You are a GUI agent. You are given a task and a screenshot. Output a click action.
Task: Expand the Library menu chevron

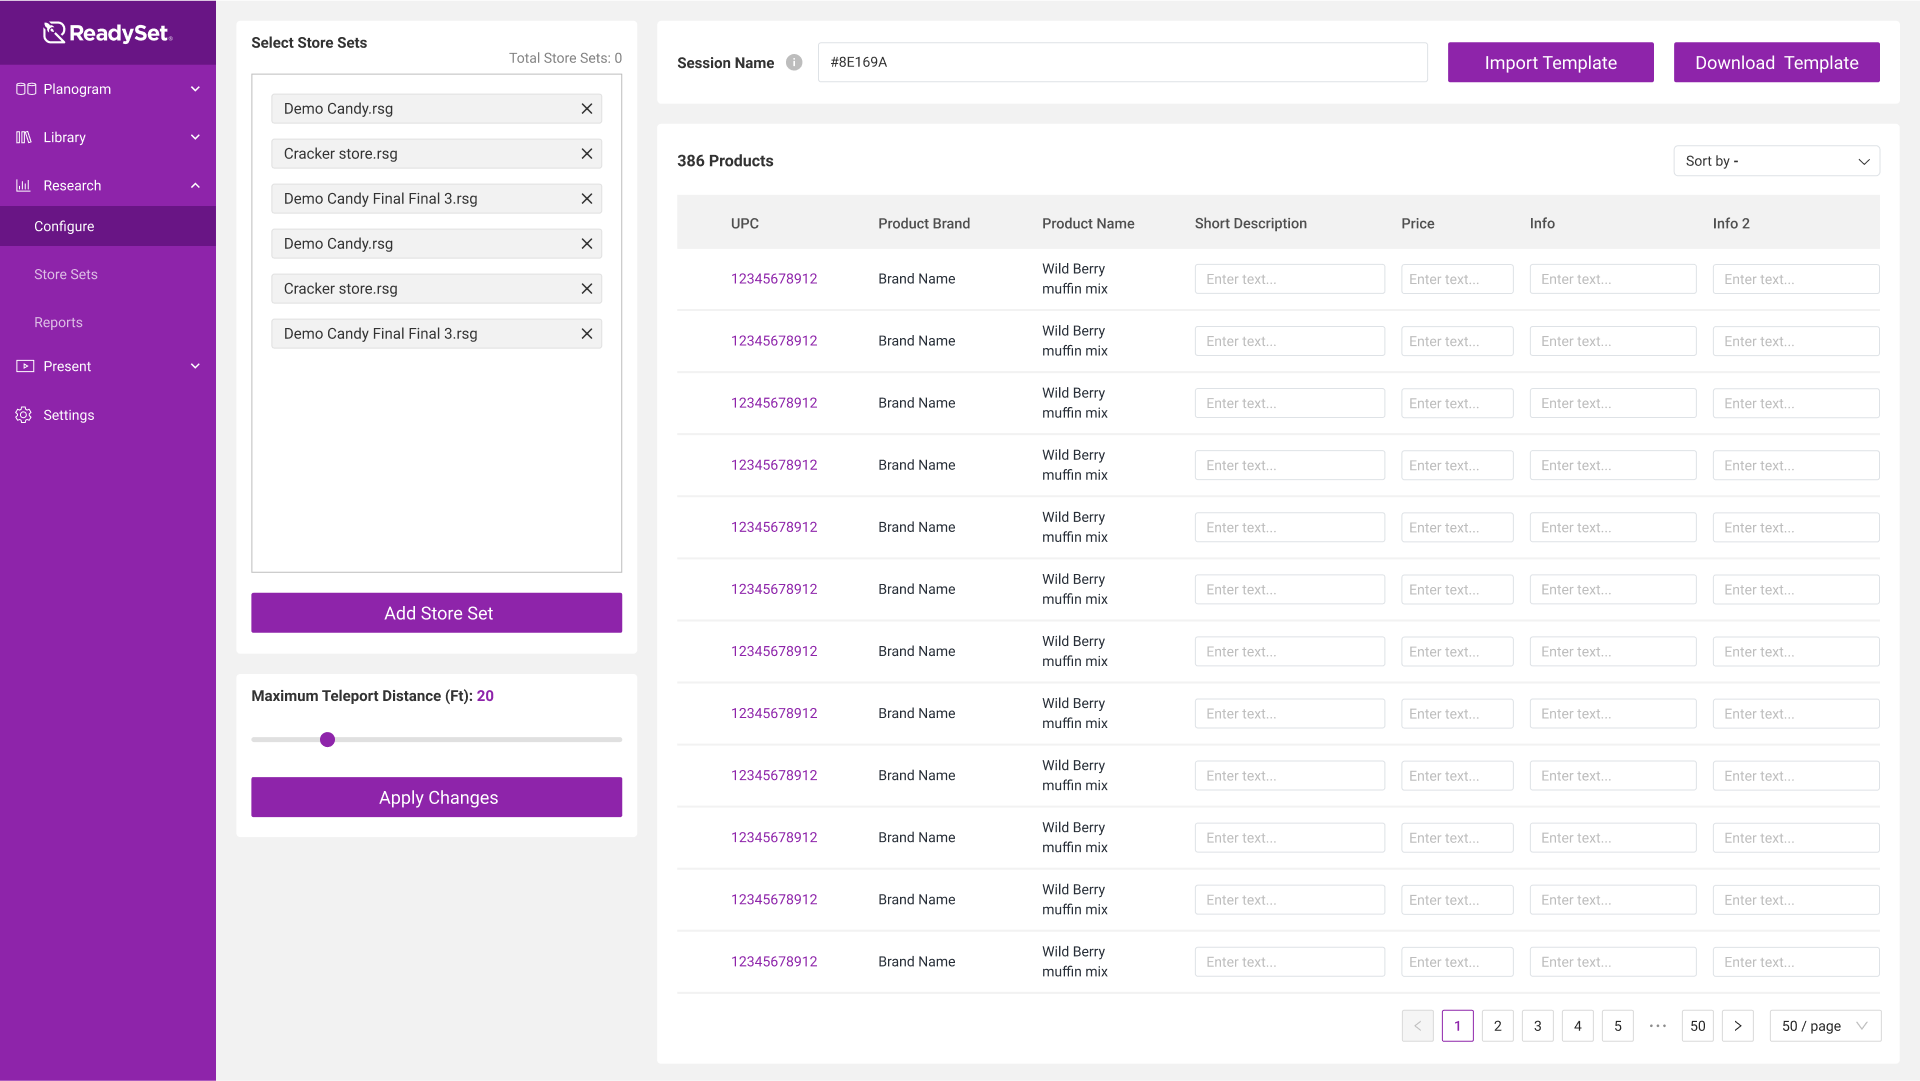point(196,137)
